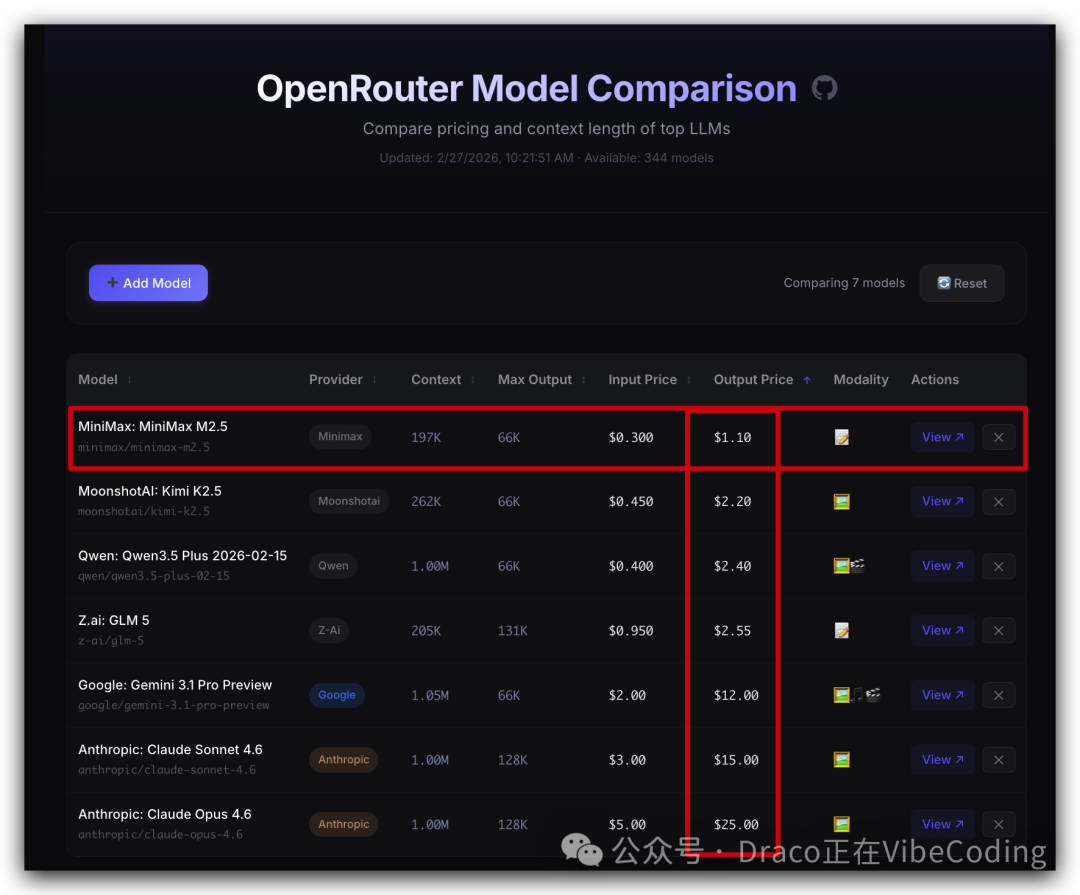Click GLM 5 max output 131K
Viewport: 1080px width, 895px height.
[x=512, y=631]
